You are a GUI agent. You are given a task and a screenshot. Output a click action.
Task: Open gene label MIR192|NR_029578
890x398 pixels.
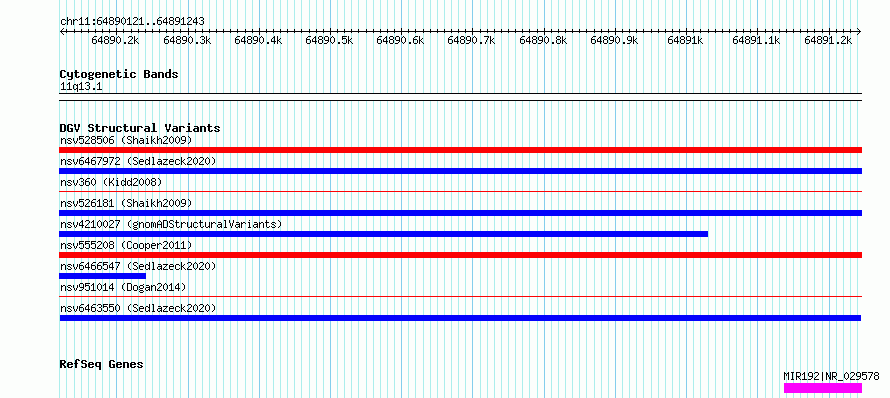click(831, 376)
